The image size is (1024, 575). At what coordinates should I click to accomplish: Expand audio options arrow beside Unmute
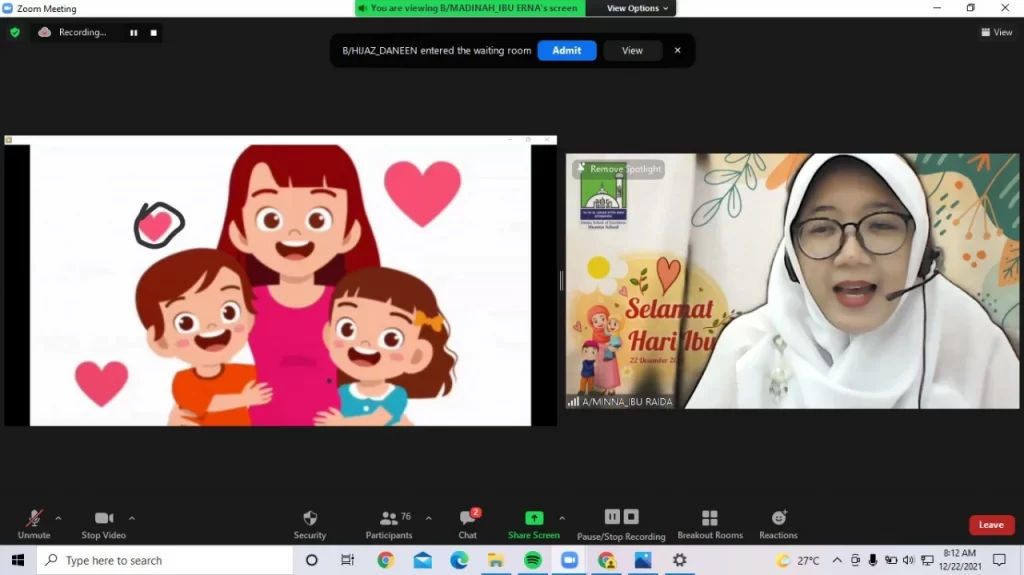pyautogui.click(x=58, y=518)
